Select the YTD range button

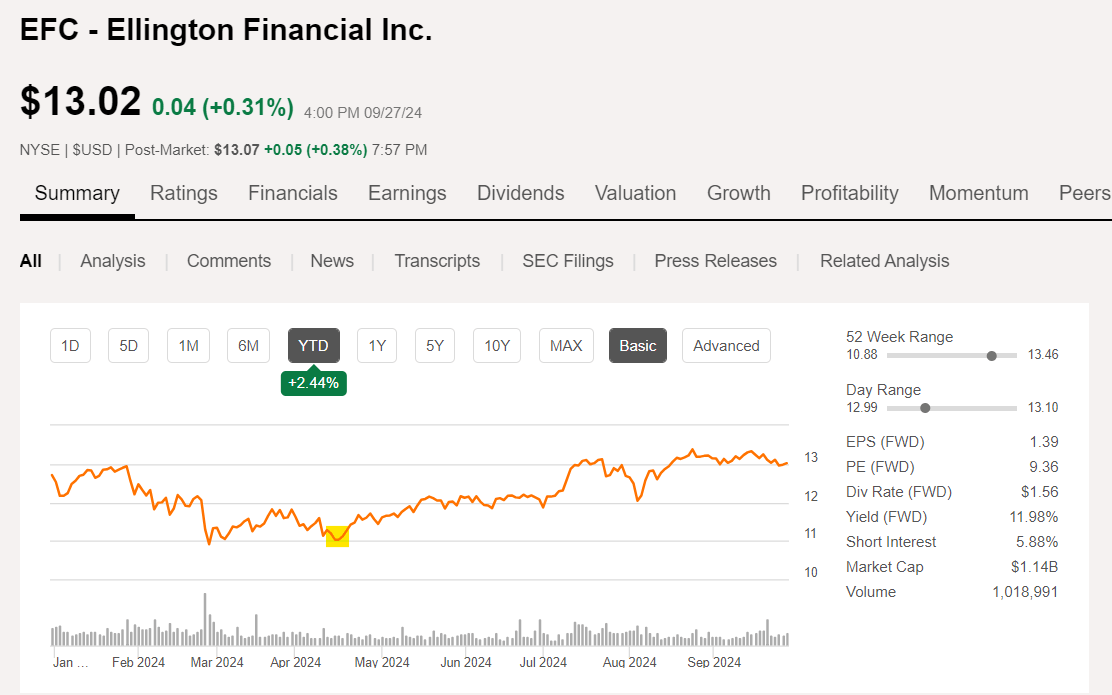[x=314, y=346]
